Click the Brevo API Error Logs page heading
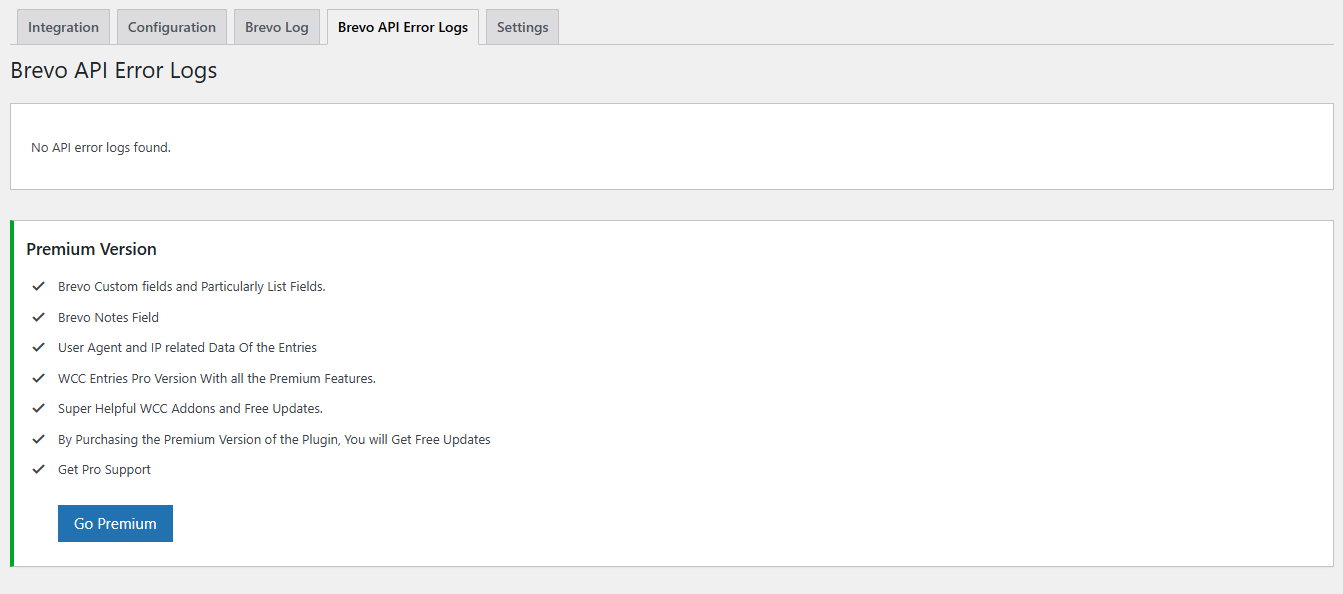This screenshot has height=594, width=1343. click(113, 71)
